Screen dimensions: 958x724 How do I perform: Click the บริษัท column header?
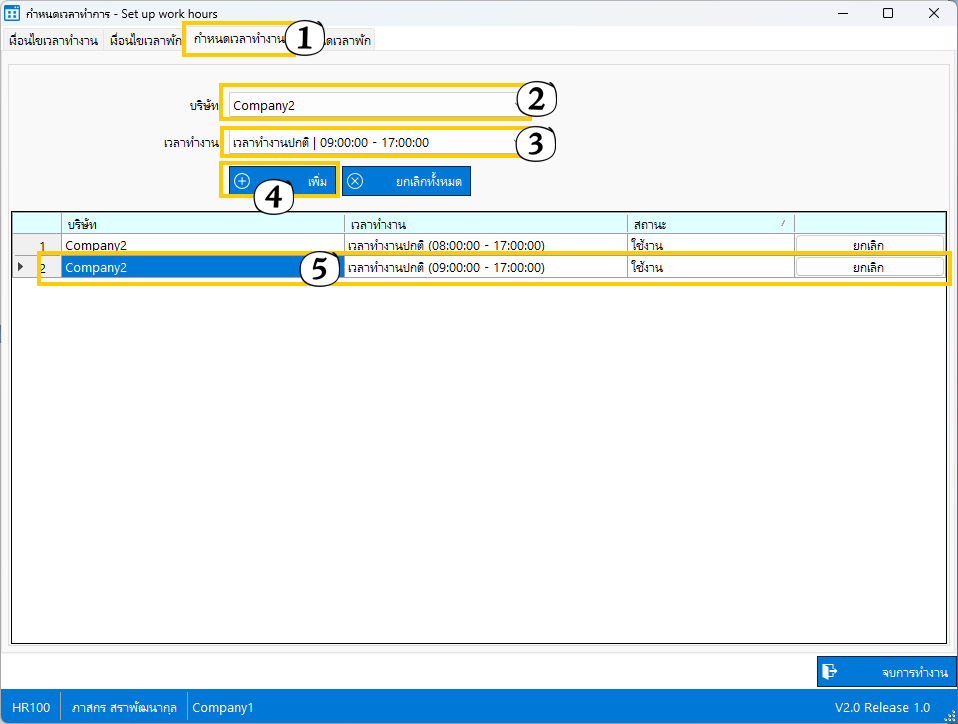coord(200,223)
